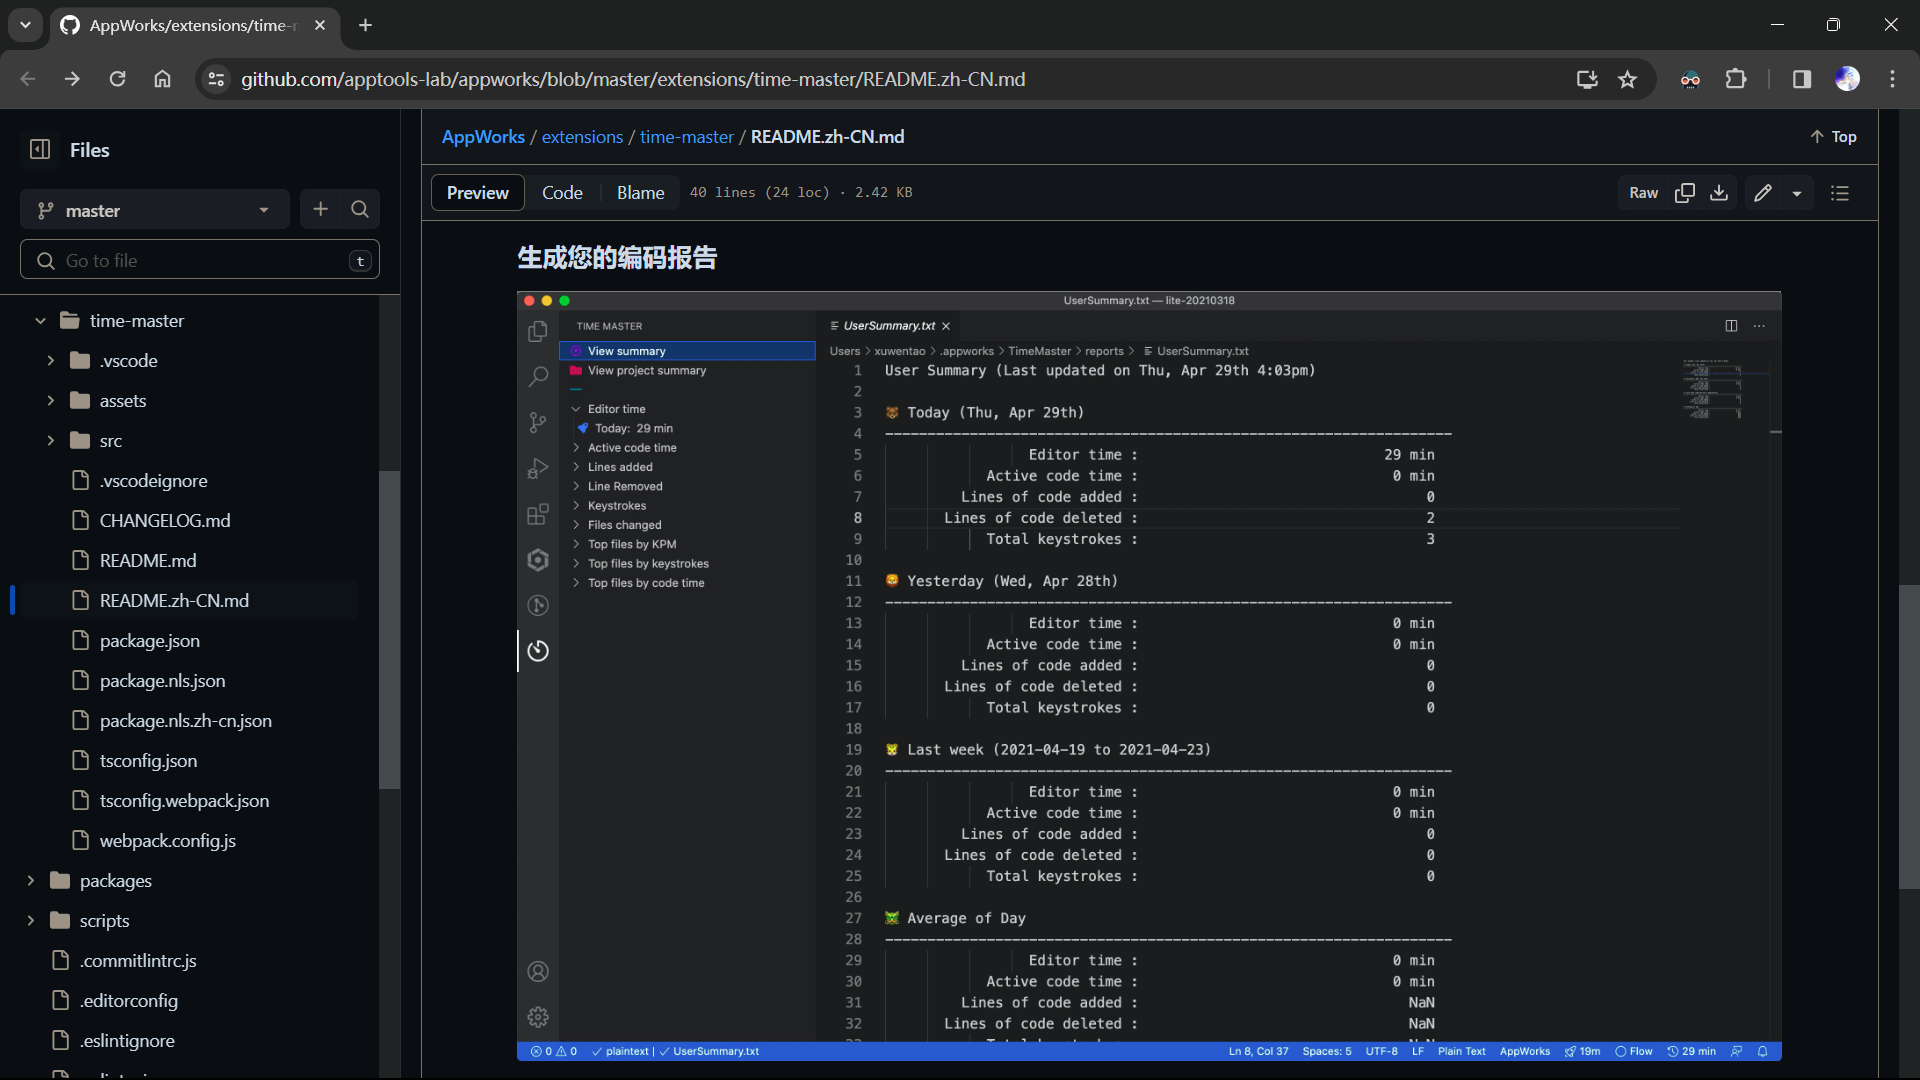Click the add file plus icon
The width and height of the screenshot is (1920, 1080).
pyautogui.click(x=320, y=209)
